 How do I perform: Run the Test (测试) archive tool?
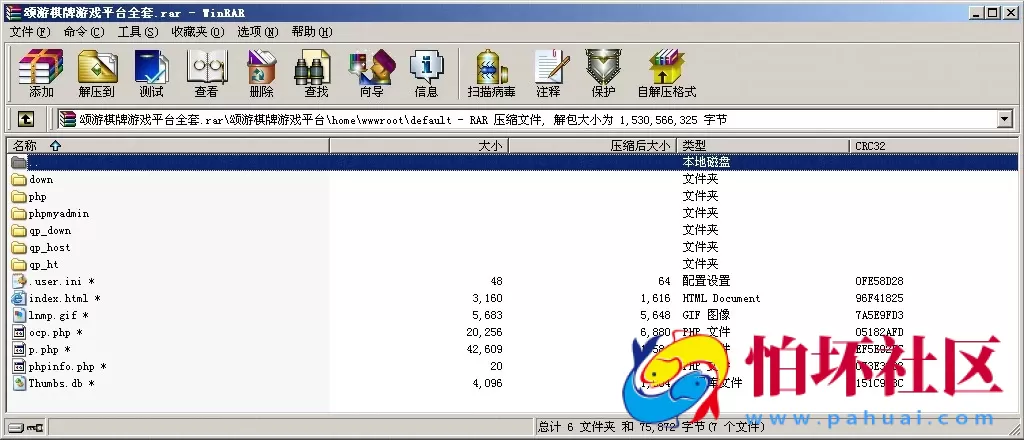click(x=152, y=73)
